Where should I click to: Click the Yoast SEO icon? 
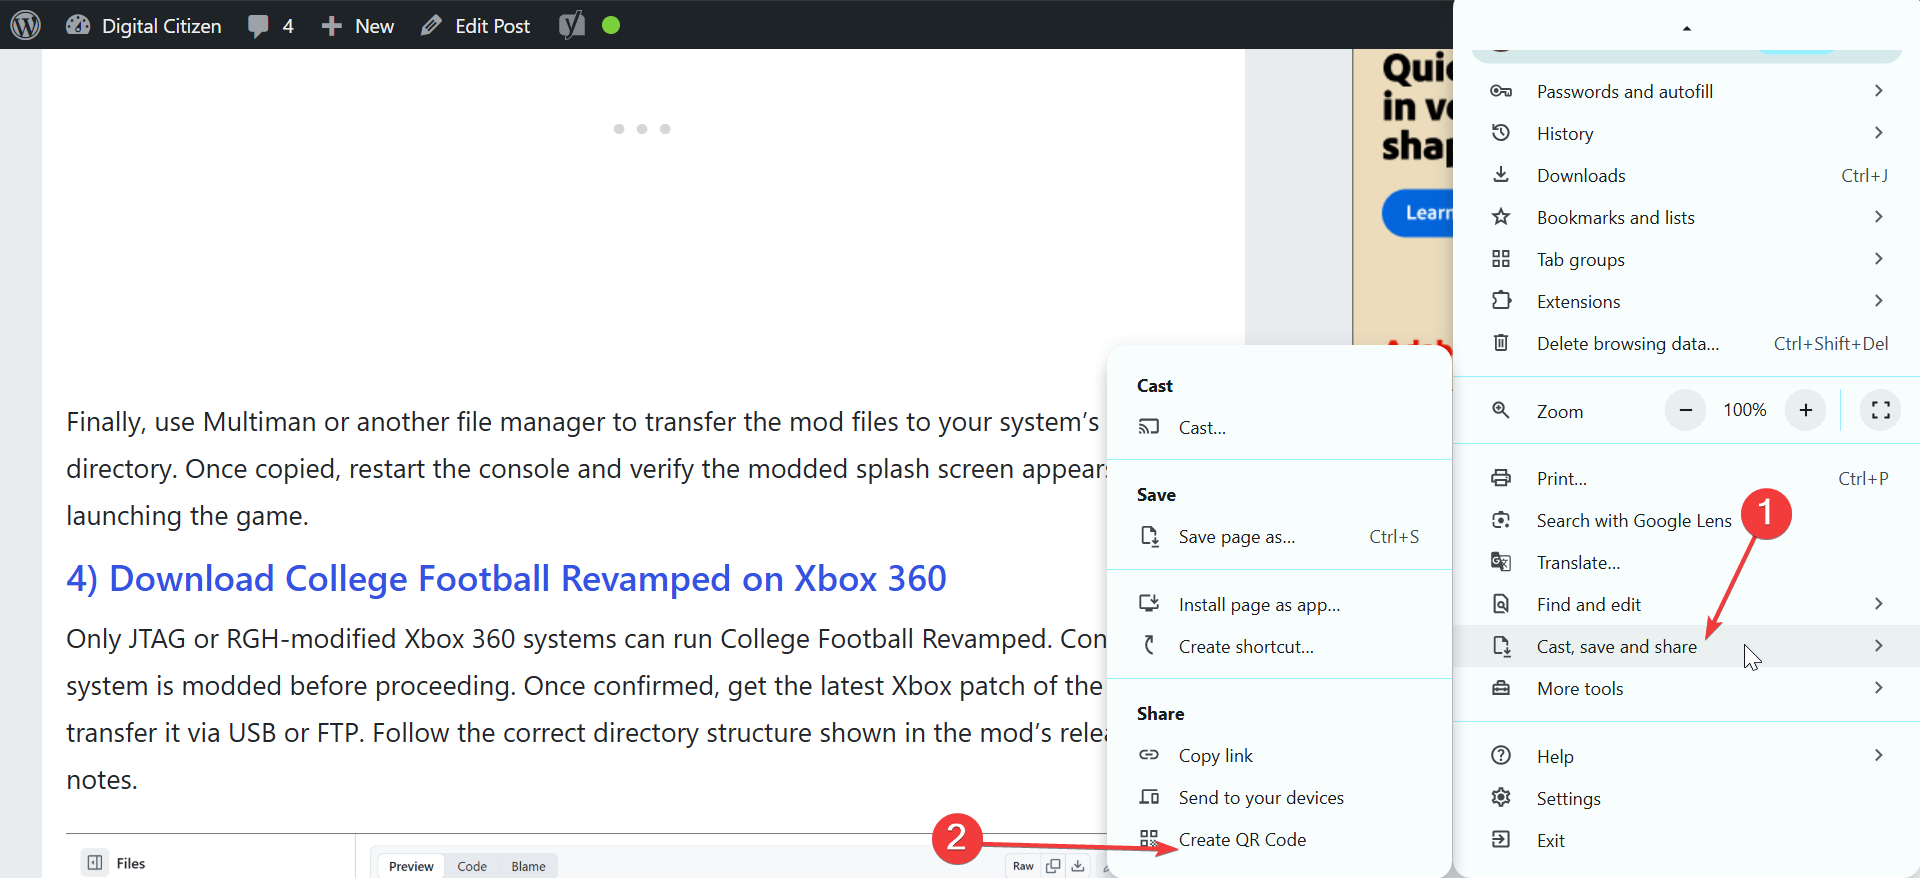point(572,25)
